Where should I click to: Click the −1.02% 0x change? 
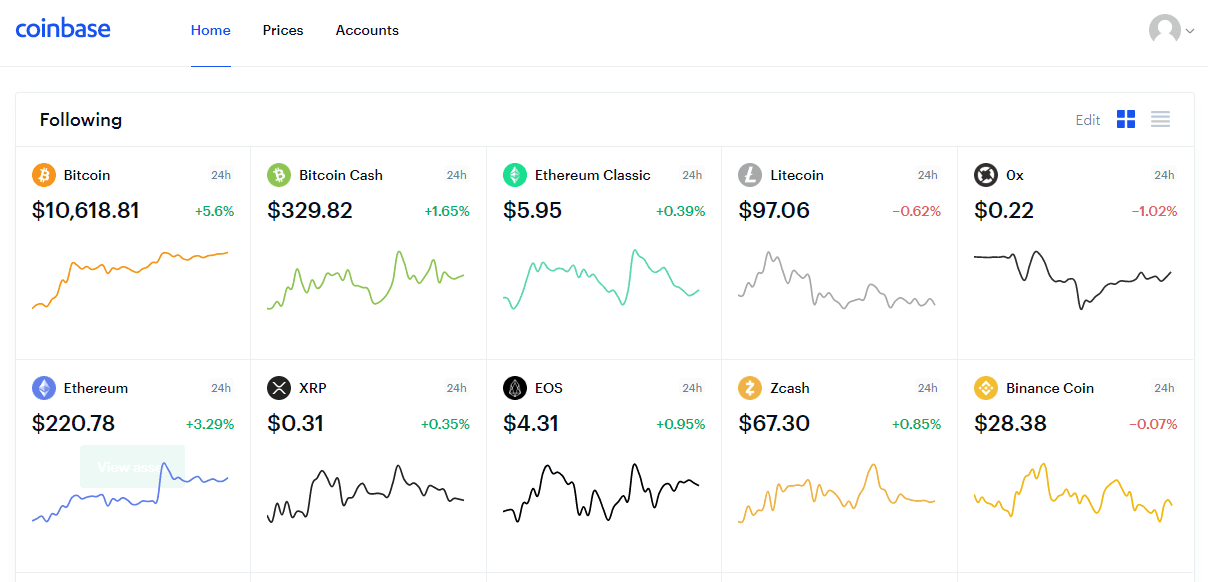click(1154, 212)
